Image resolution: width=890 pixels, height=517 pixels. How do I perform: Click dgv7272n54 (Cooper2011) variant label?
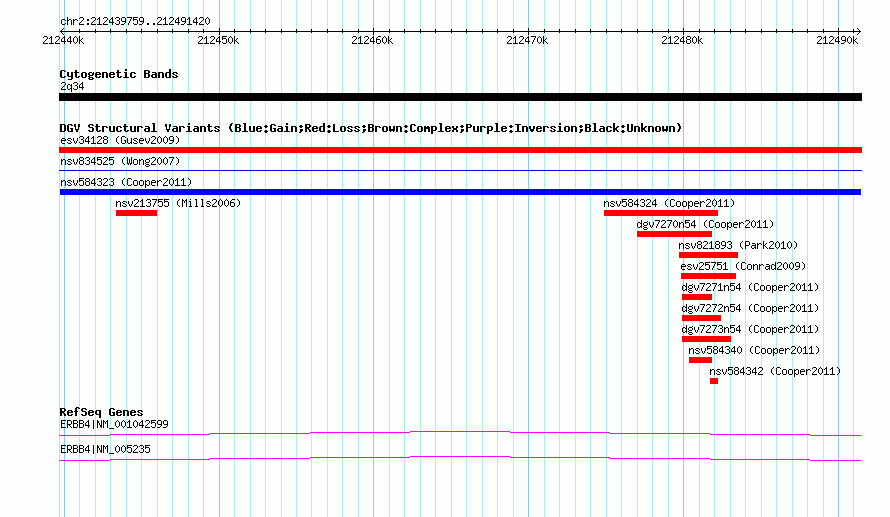[750, 308]
